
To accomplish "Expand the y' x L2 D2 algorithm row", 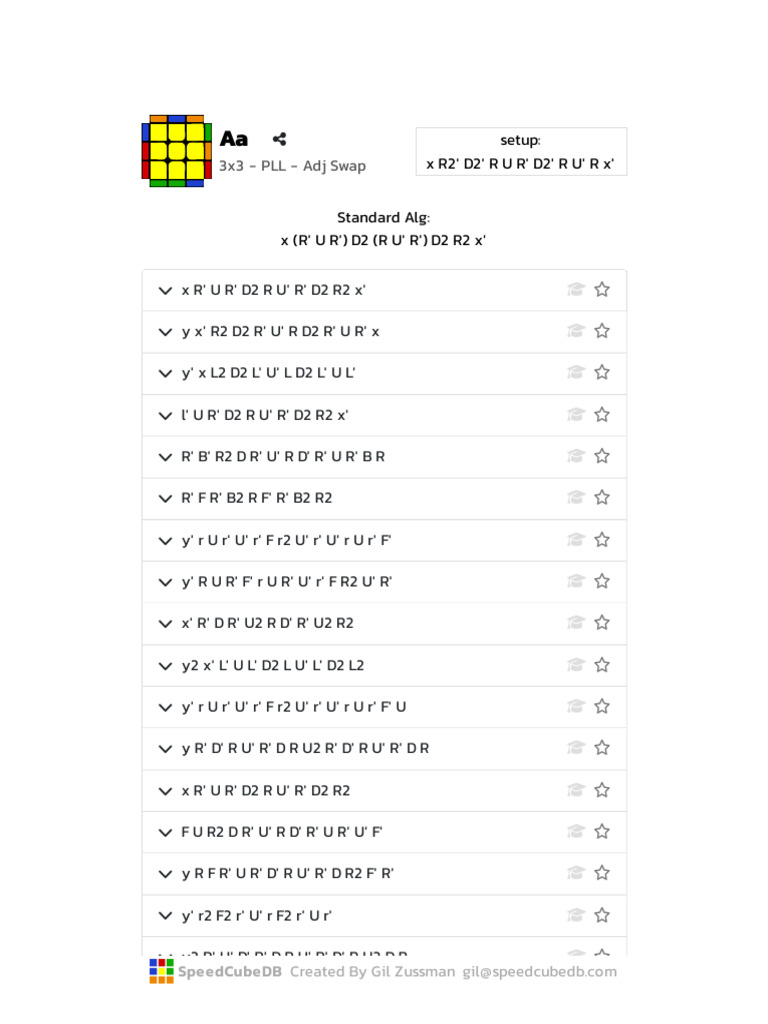I will (x=165, y=373).
